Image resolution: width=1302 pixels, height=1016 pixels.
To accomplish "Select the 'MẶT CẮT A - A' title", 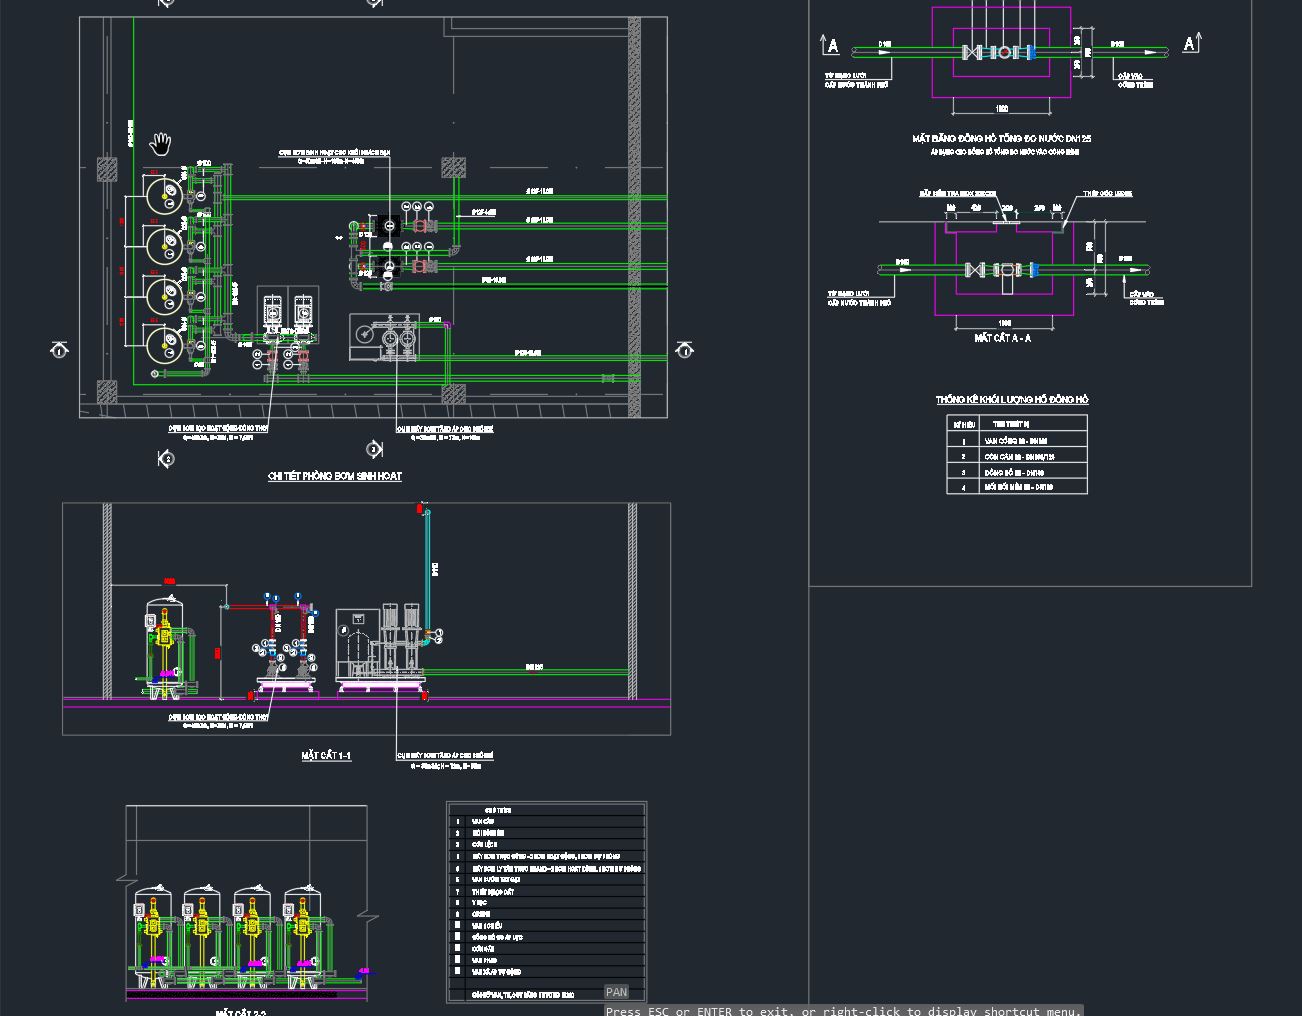I will (1002, 338).
